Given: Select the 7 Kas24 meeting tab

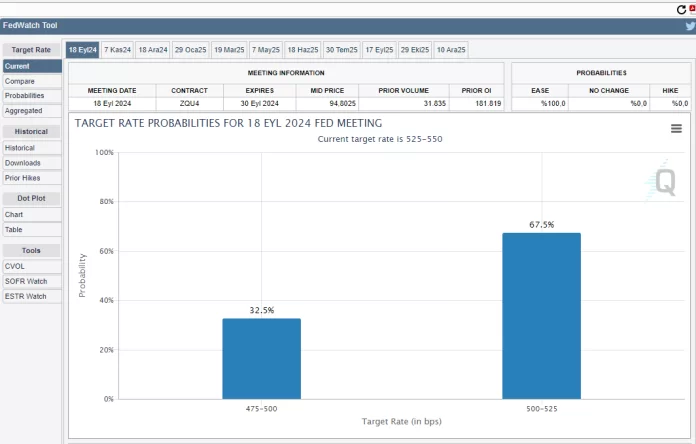Looking at the screenshot, I should (117, 49).
